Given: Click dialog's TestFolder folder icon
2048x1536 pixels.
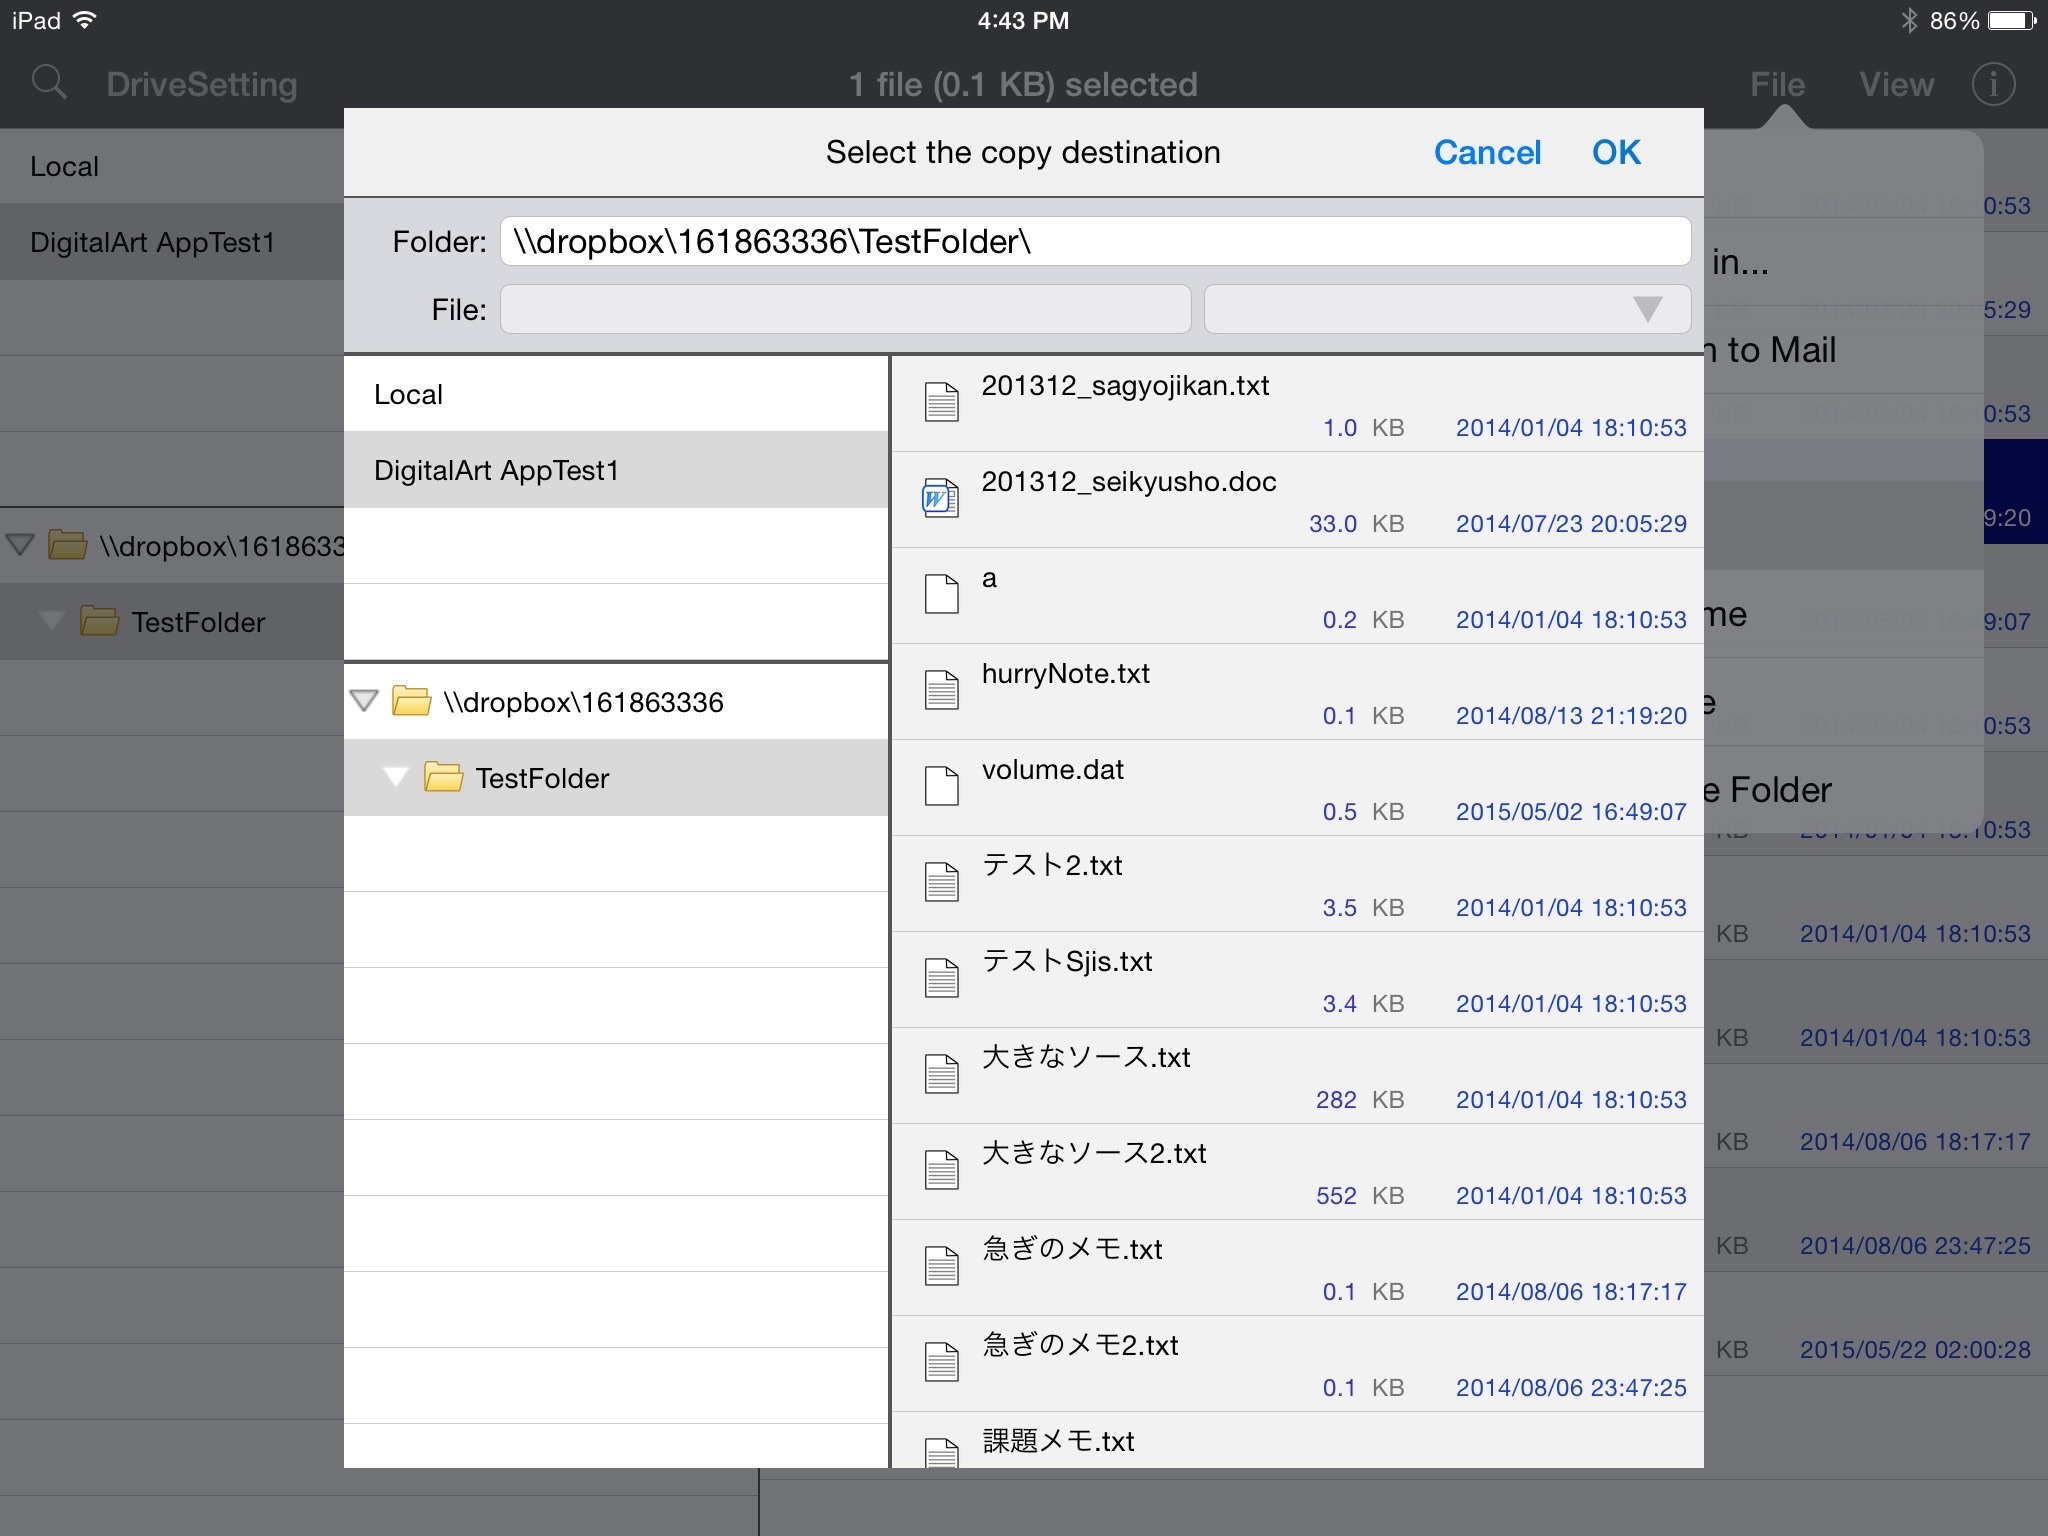Looking at the screenshot, I should (443, 777).
